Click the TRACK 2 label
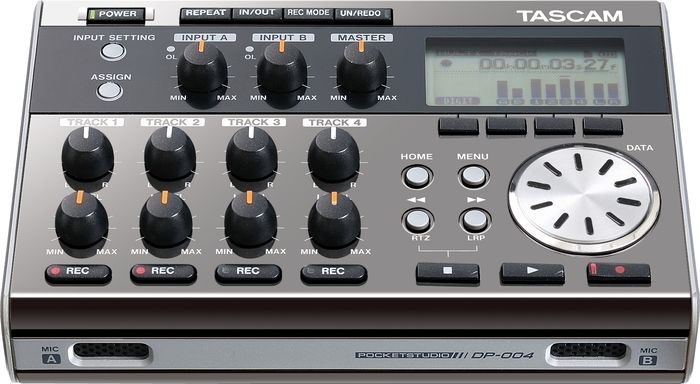This screenshot has width=700, height=384. point(173,122)
